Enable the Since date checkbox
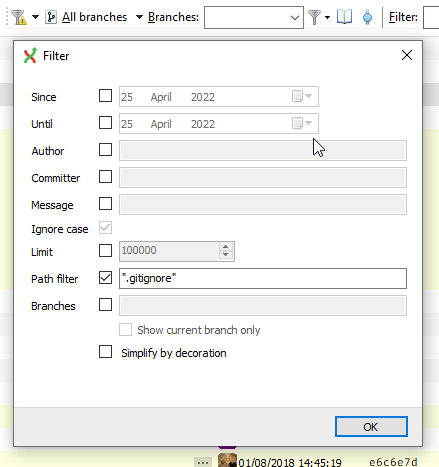Screen dimensions: 439x467 (x=105, y=96)
